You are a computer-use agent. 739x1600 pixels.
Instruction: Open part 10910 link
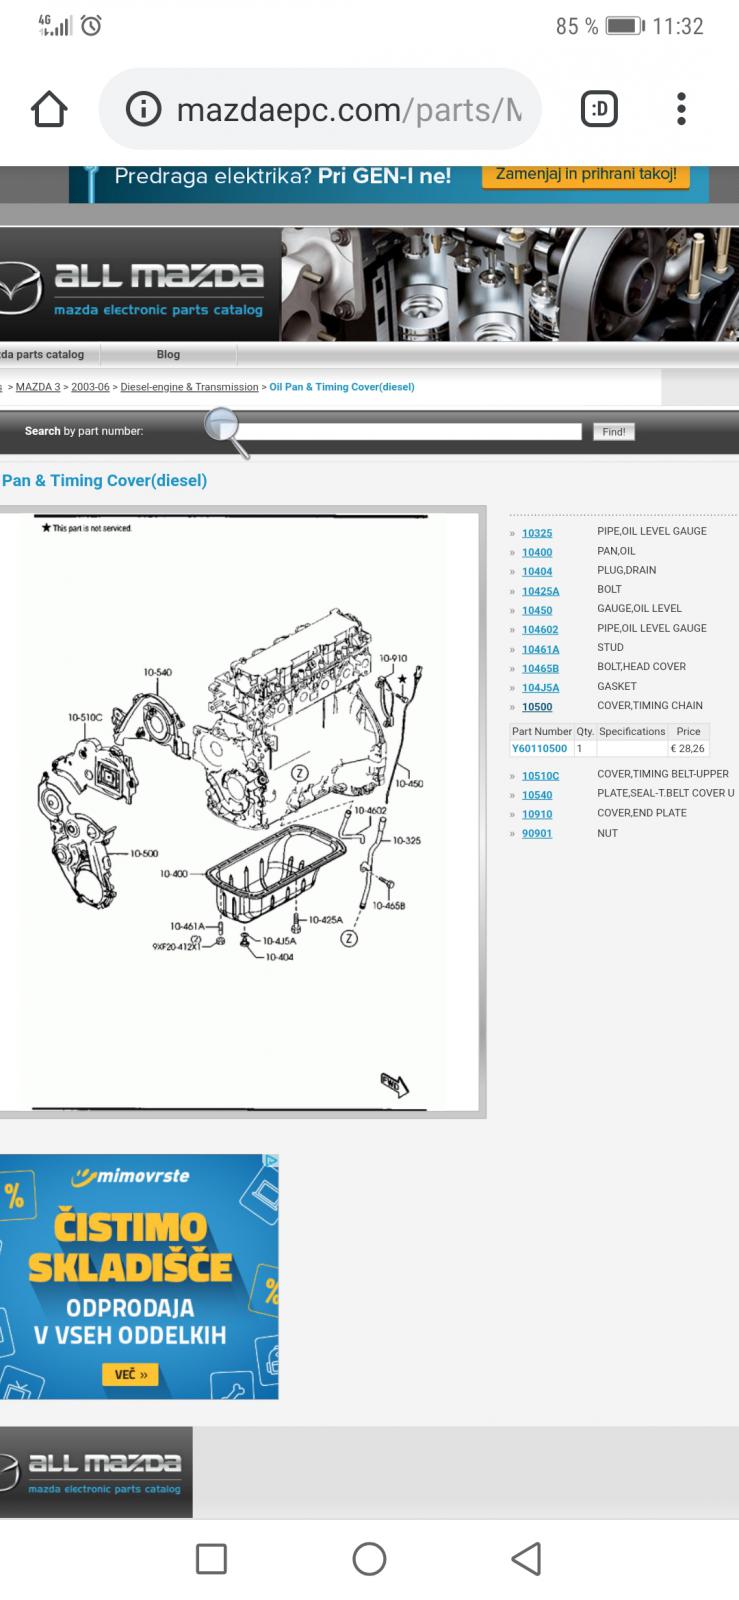point(537,814)
